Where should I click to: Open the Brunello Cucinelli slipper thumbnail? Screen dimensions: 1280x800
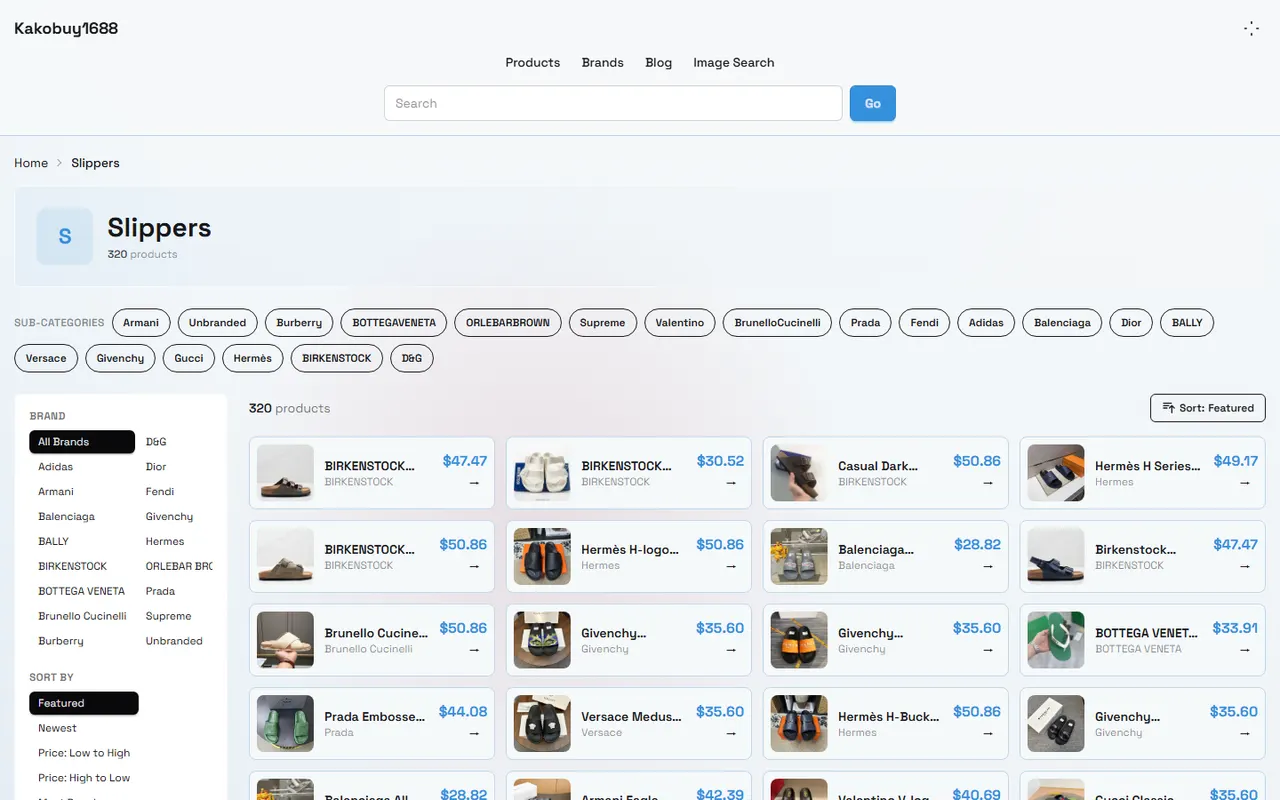coord(285,640)
